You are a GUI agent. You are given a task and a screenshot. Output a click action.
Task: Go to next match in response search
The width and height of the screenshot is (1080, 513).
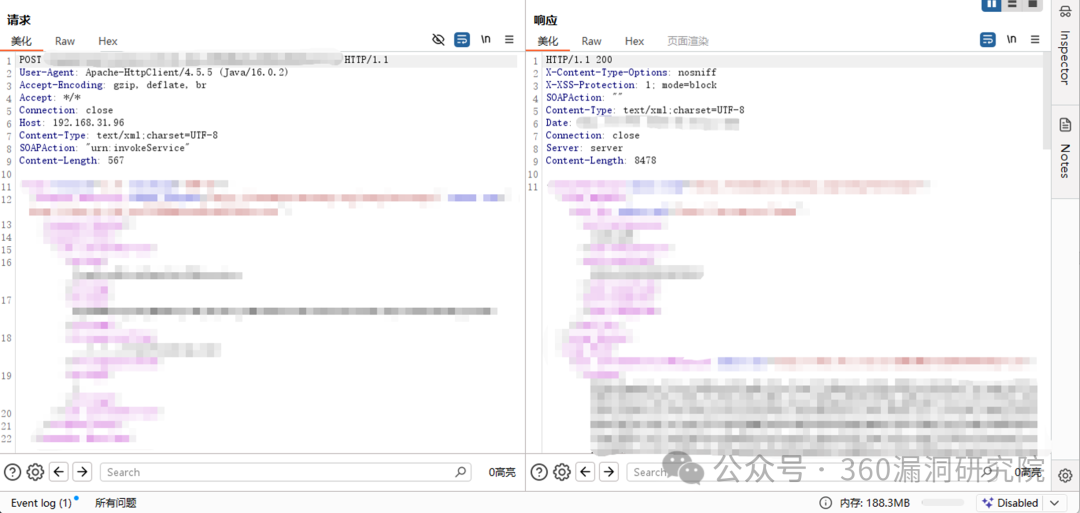click(609, 472)
